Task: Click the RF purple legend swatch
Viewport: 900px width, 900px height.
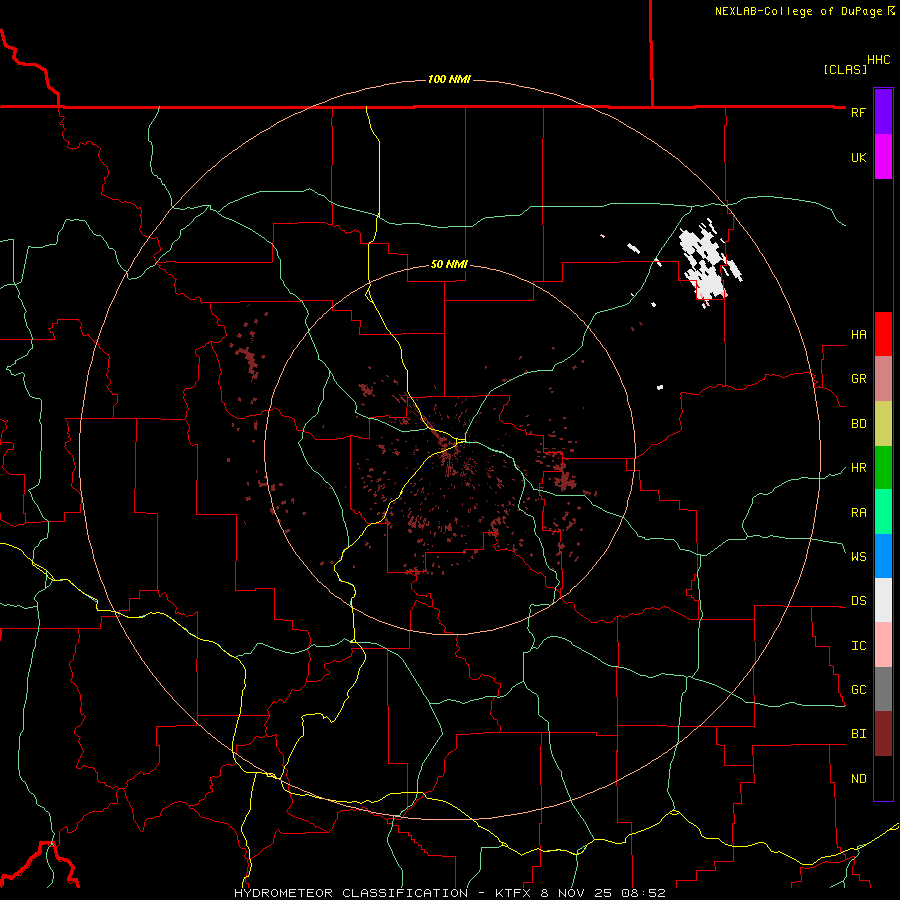Action: [883, 112]
